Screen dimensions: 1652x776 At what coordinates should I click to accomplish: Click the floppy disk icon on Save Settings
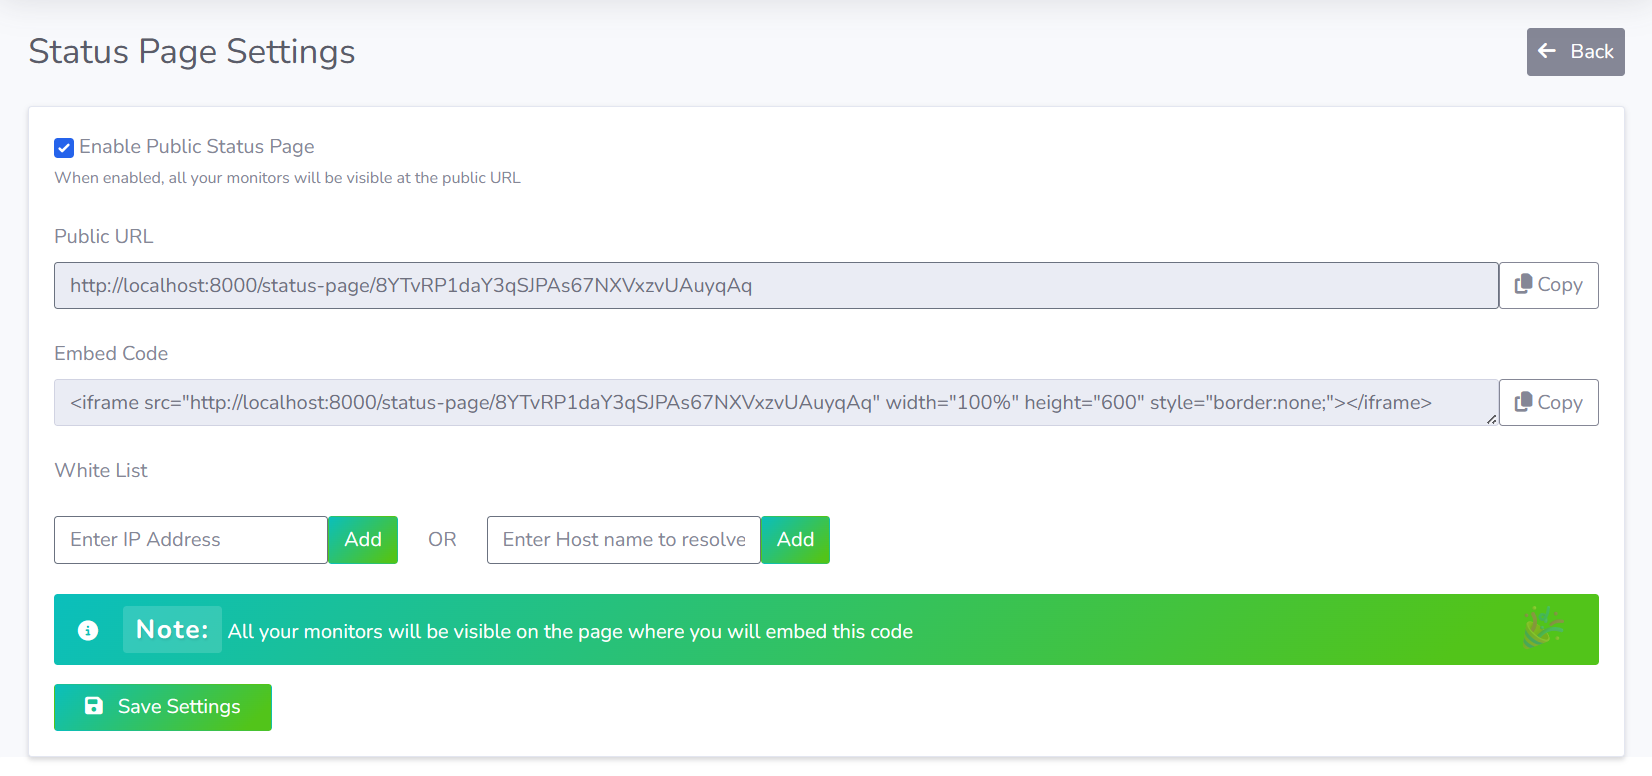pyautogui.click(x=94, y=706)
